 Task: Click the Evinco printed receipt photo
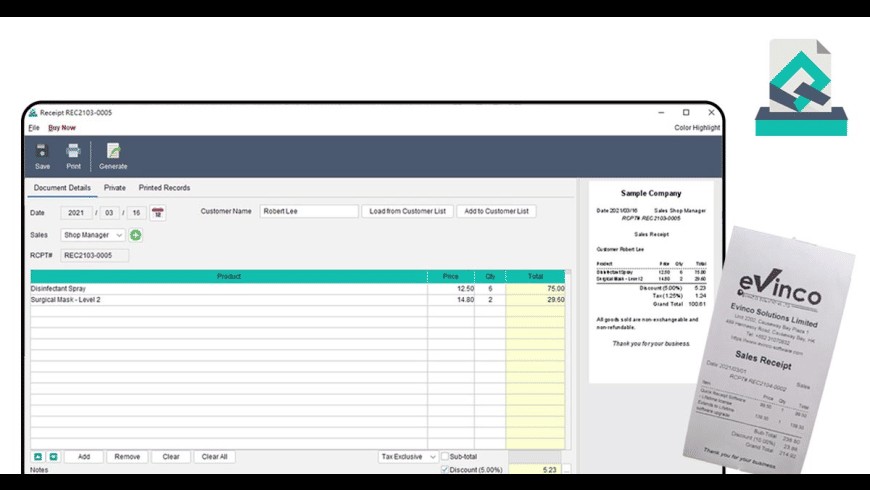tap(770, 351)
